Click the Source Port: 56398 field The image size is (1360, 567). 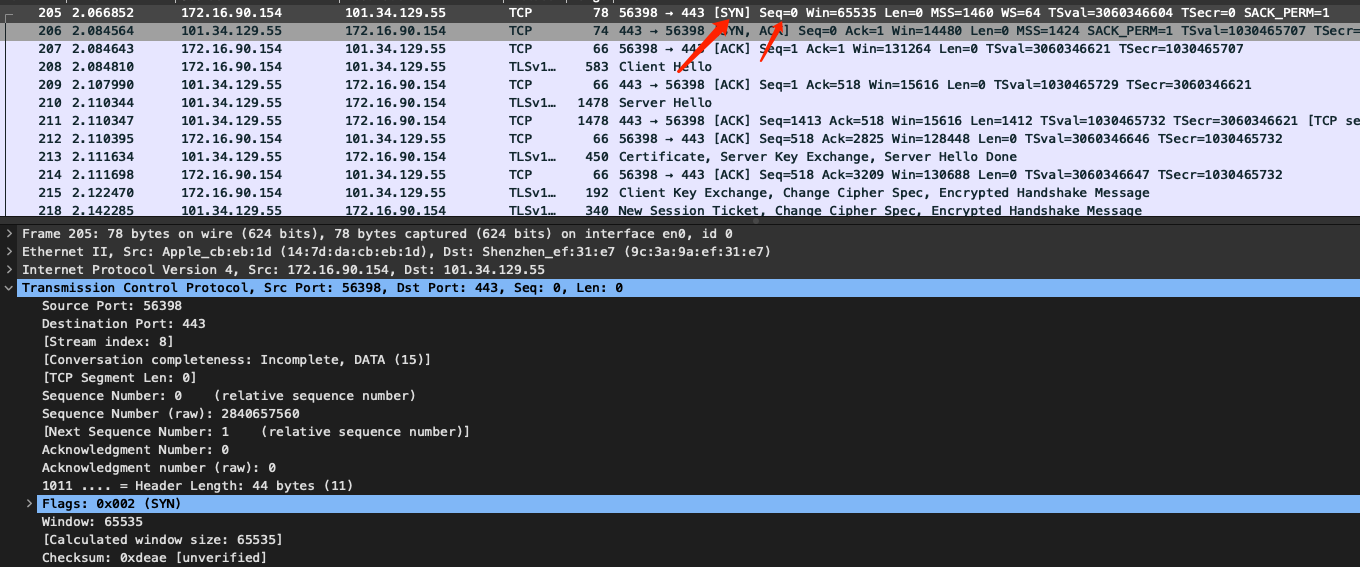[111, 305]
